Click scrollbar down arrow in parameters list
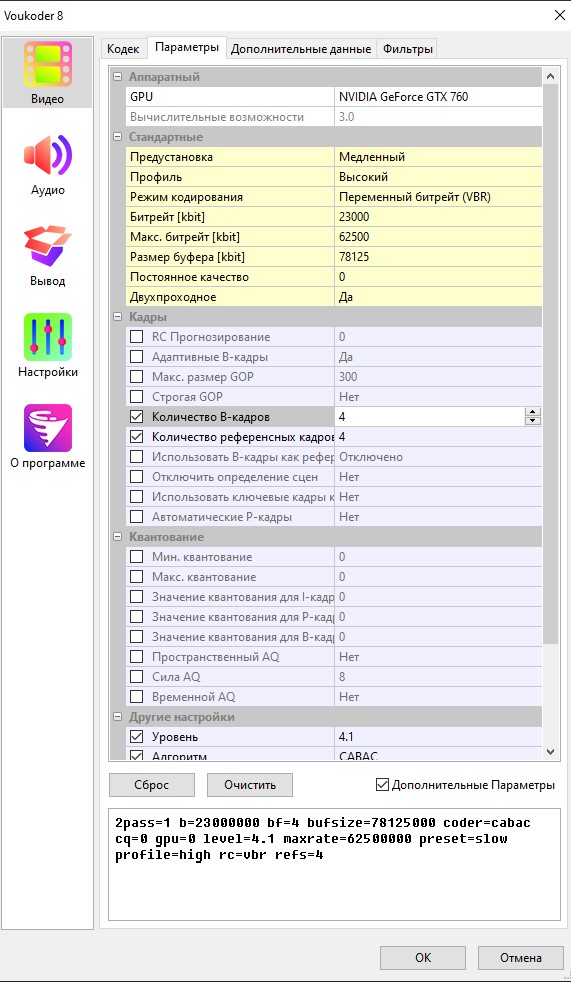Image resolution: width=571 pixels, height=982 pixels. 550,752
